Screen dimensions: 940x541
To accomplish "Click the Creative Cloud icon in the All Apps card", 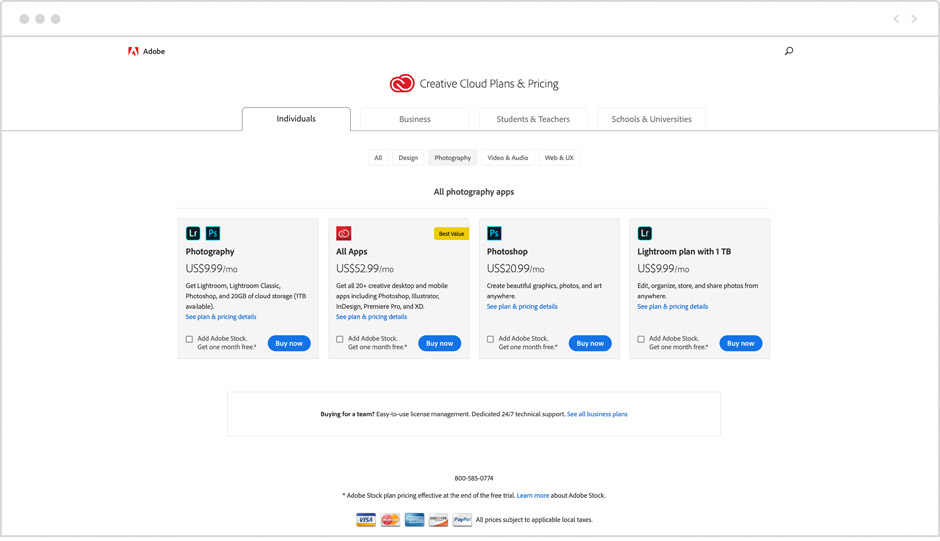I will (344, 233).
